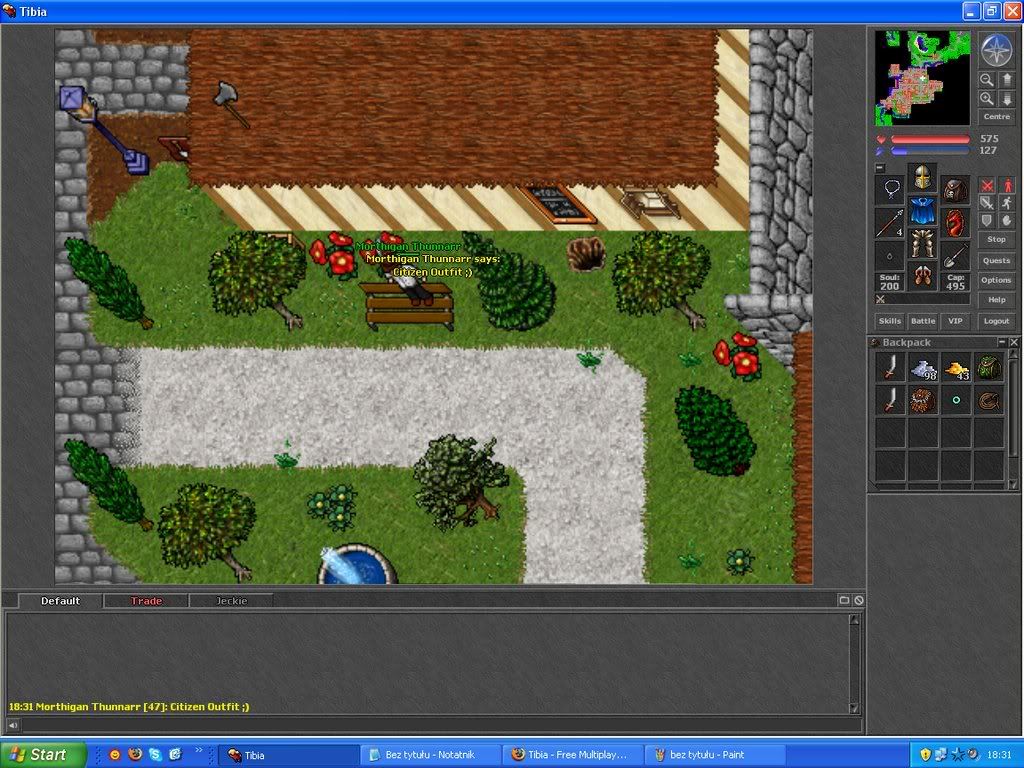Select the boots equipment slot
1024x768 pixels.
922,276
